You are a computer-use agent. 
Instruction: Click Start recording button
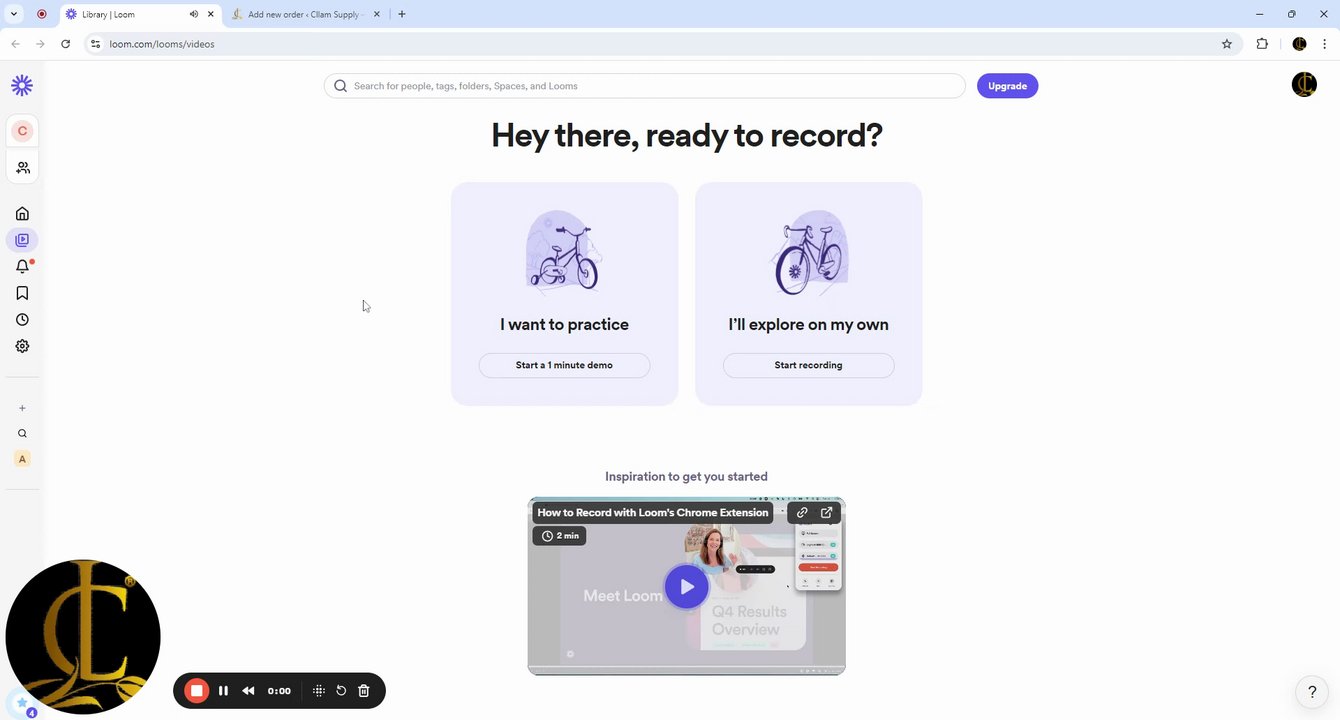808,365
